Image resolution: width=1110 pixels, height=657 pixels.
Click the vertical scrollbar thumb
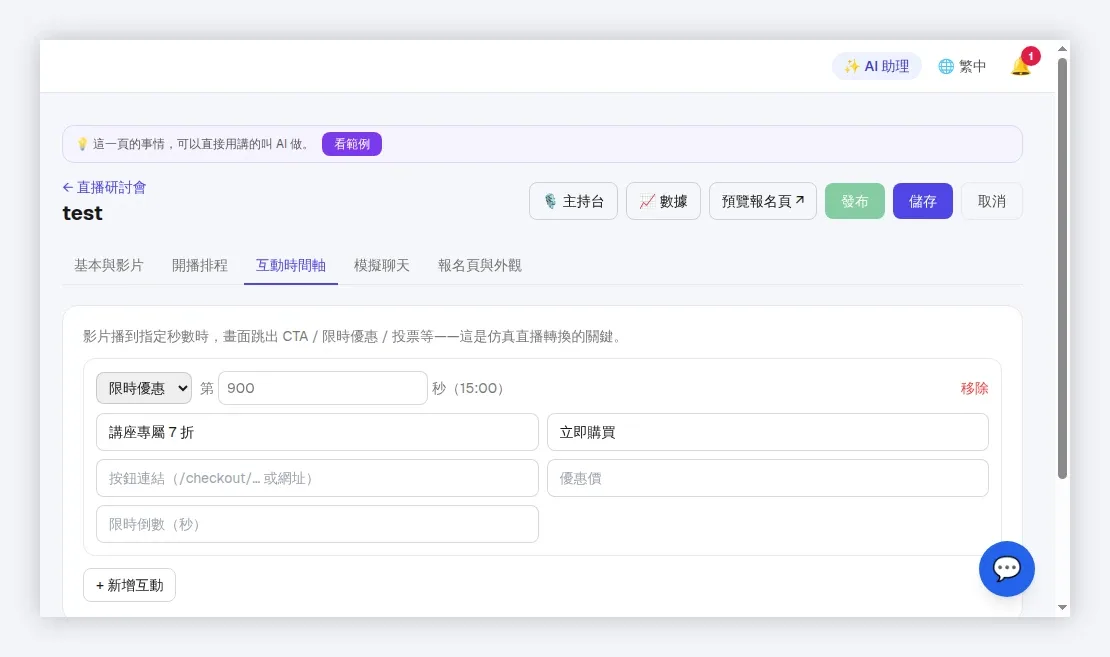point(1062,268)
